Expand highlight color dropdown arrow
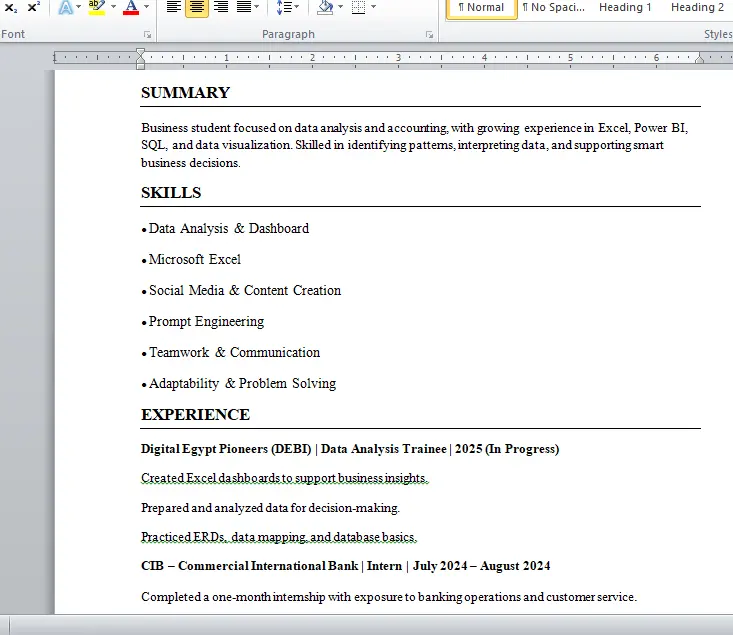The image size is (733, 635). click(113, 7)
